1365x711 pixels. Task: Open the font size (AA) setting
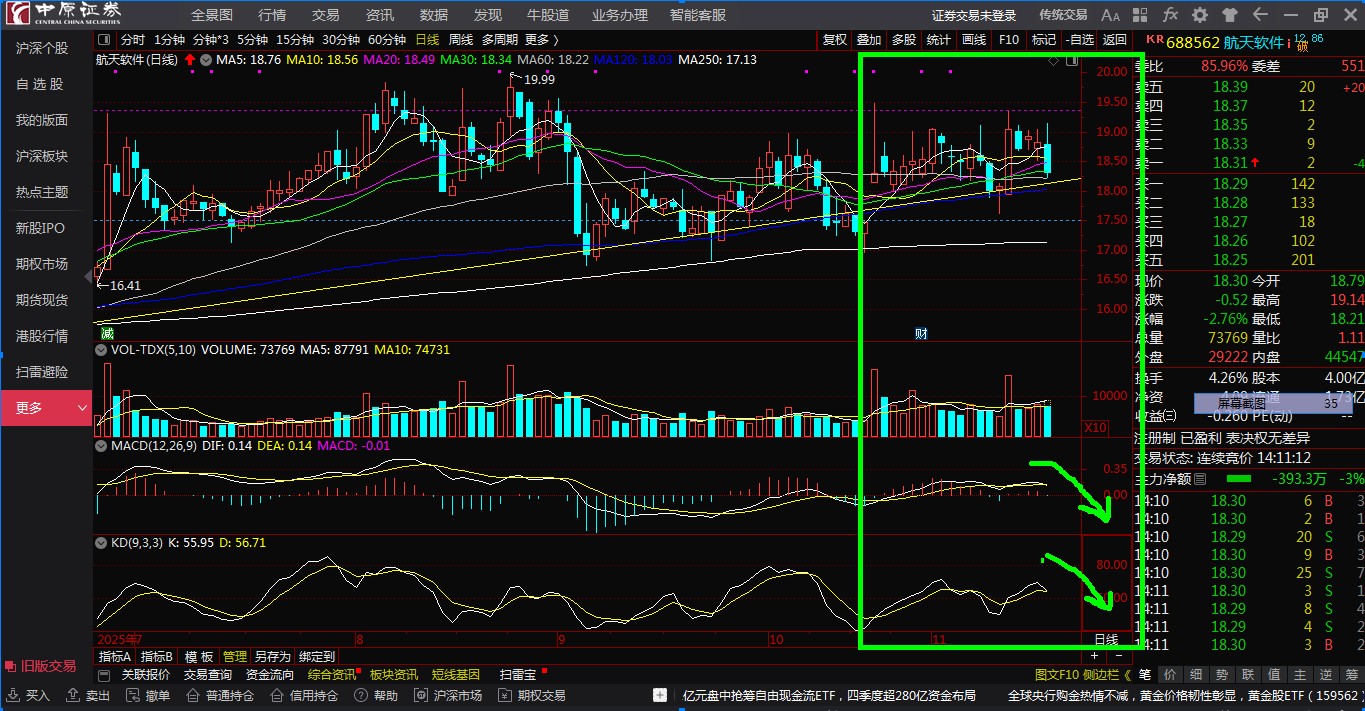point(1110,15)
